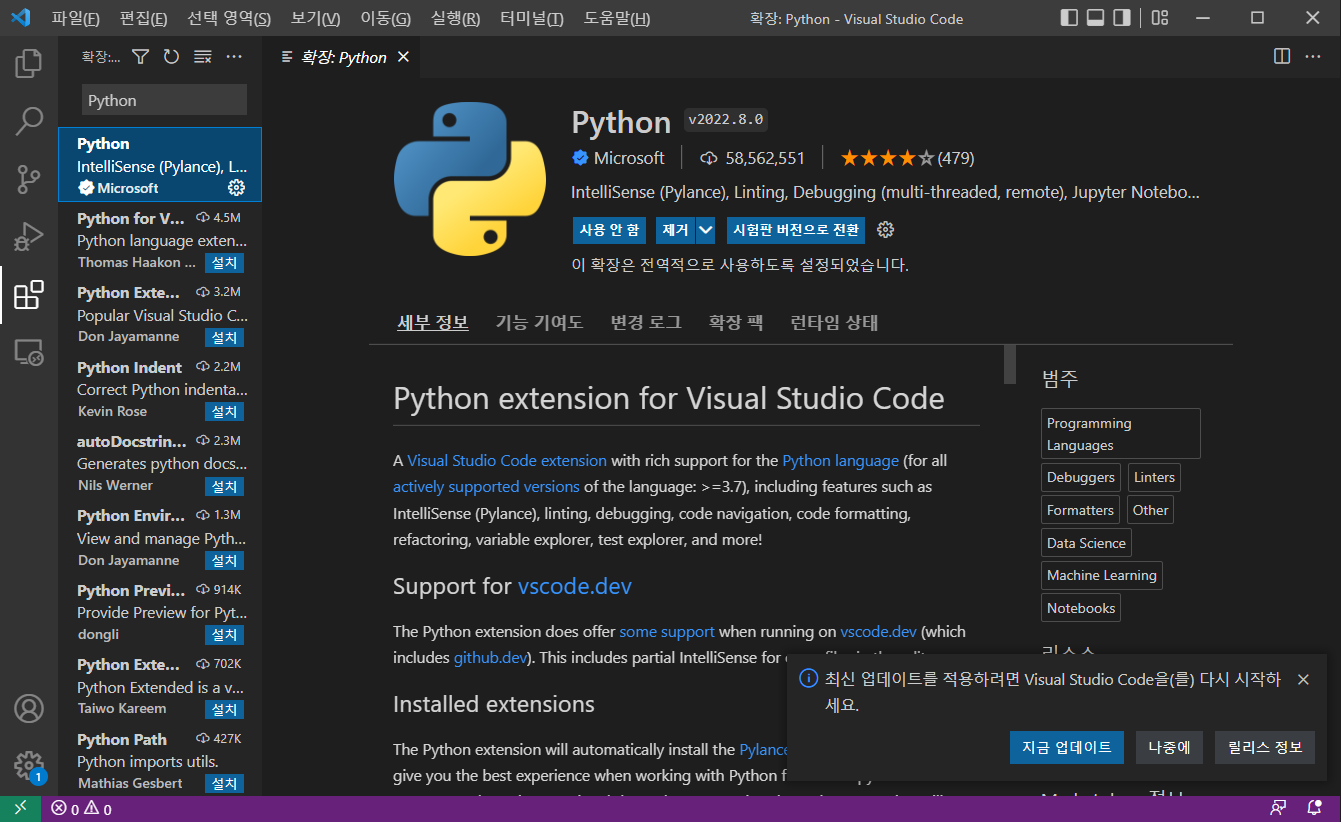Click the Data Science category tag
This screenshot has height=822, width=1341.
pos(1086,543)
